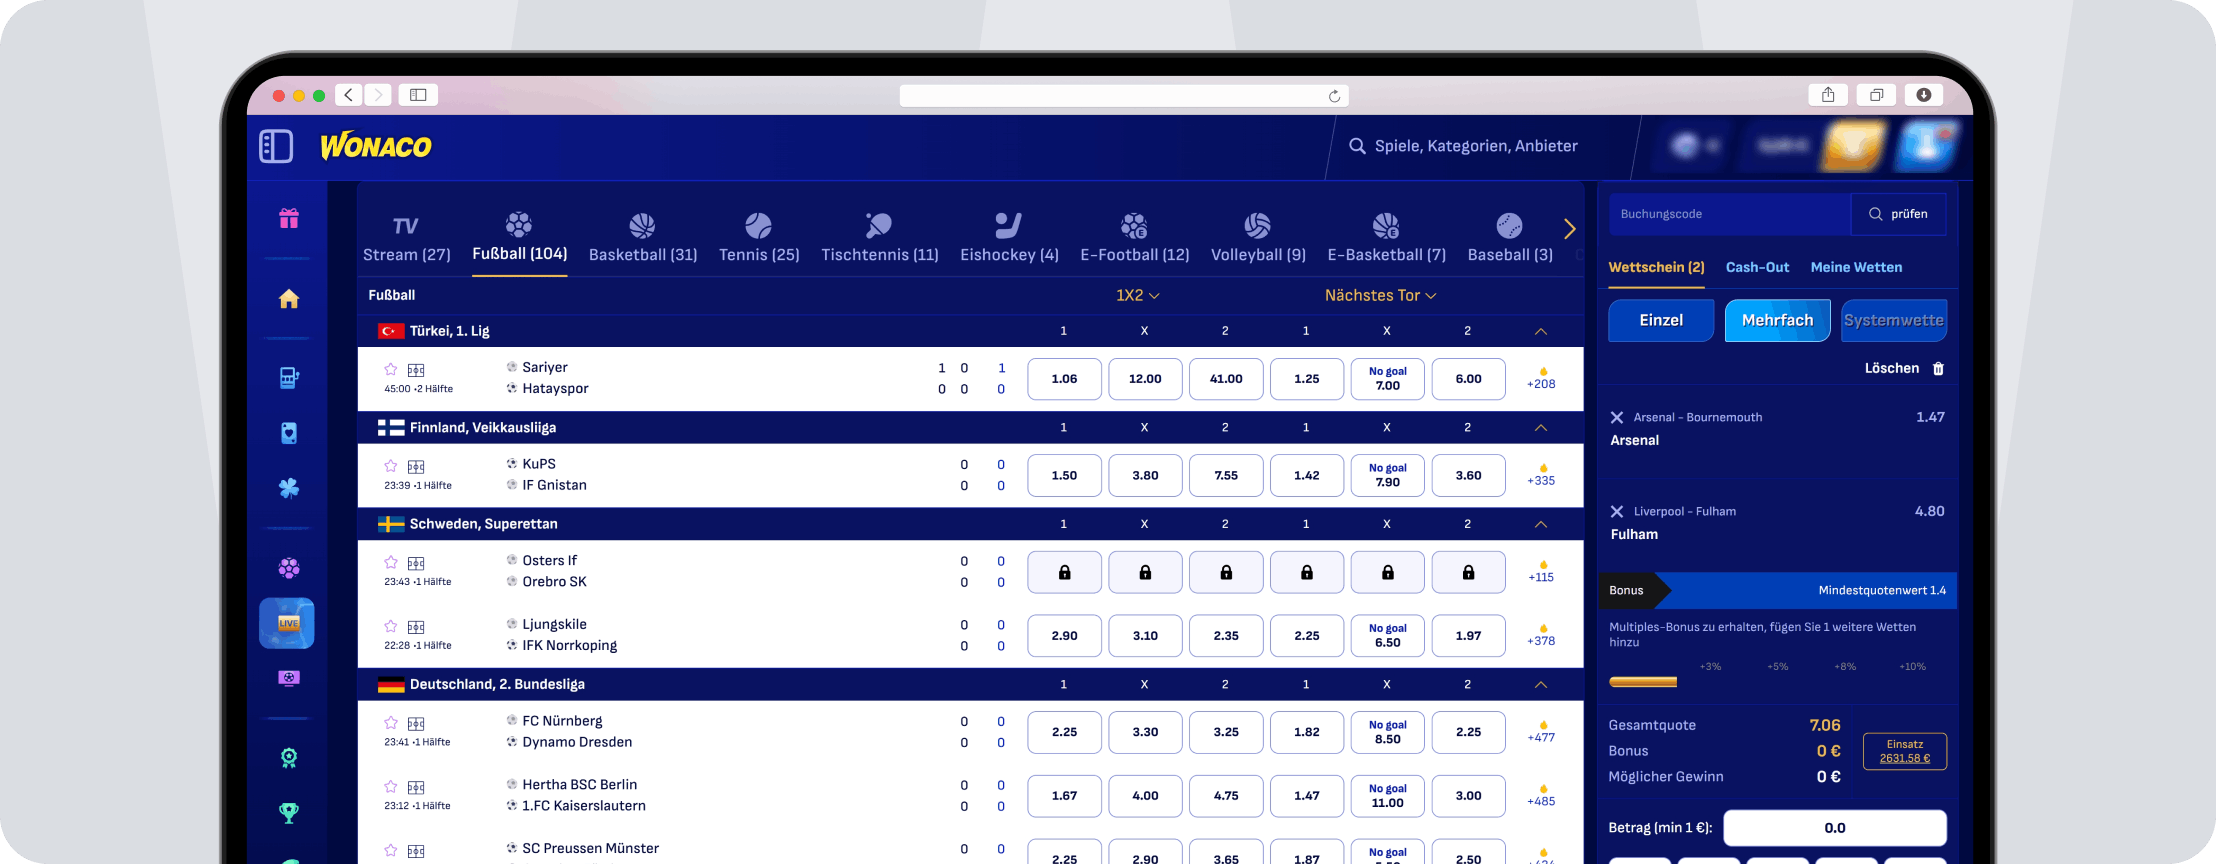Viewport: 2216px width, 864px height.
Task: Click the browser back arrow
Action: pyautogui.click(x=348, y=95)
